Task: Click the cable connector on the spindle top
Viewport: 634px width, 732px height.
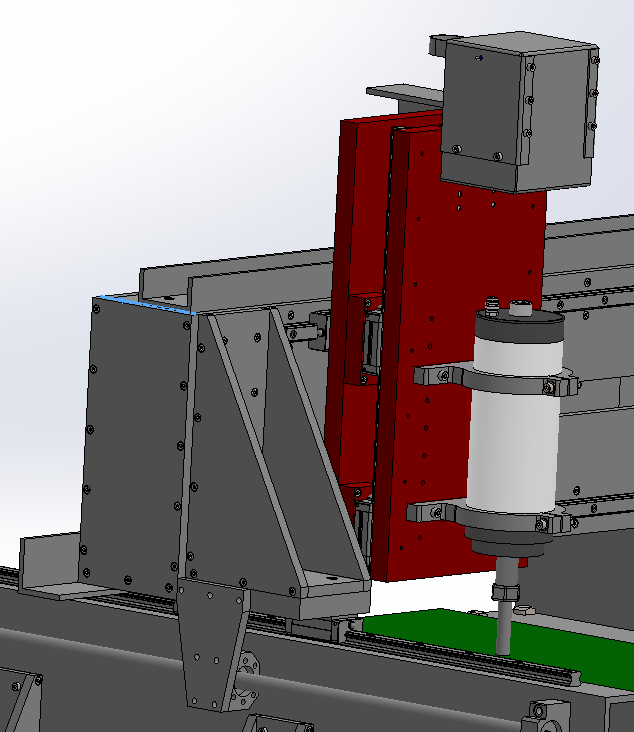Action: pos(491,300)
